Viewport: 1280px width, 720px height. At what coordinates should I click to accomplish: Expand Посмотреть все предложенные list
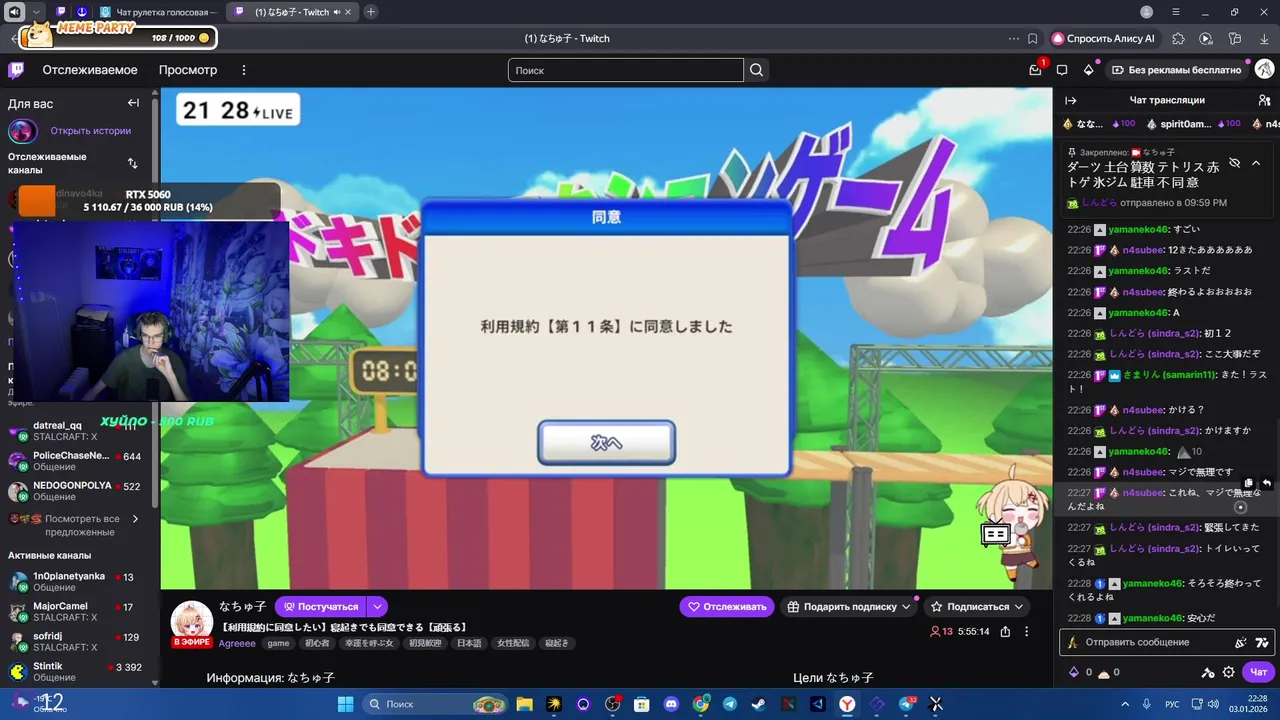pos(74,525)
